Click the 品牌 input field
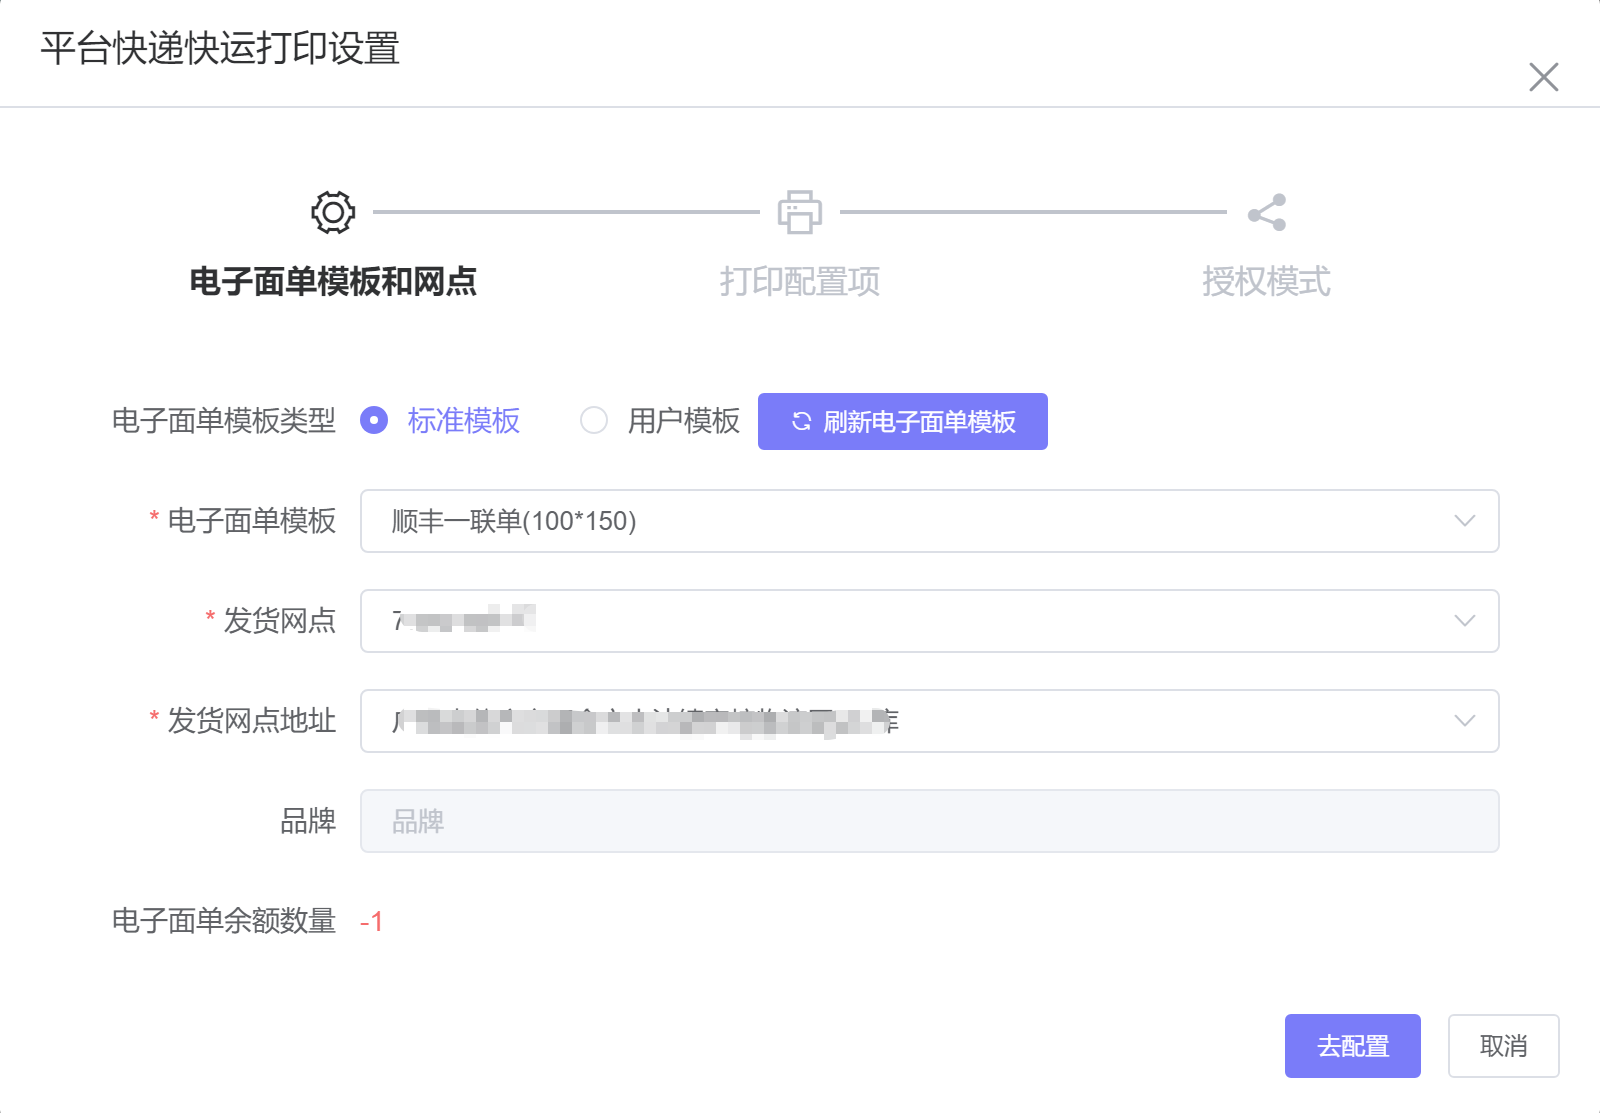This screenshot has height=1113, width=1600. (928, 821)
